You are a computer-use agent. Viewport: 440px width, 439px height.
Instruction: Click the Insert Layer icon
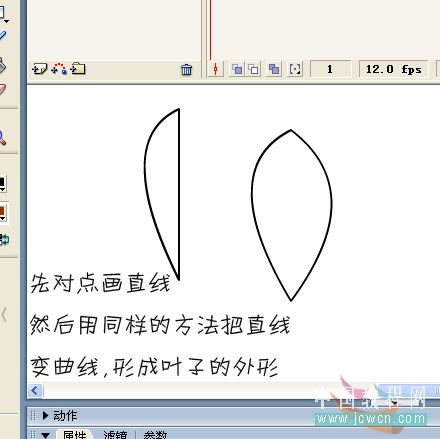tap(39, 69)
